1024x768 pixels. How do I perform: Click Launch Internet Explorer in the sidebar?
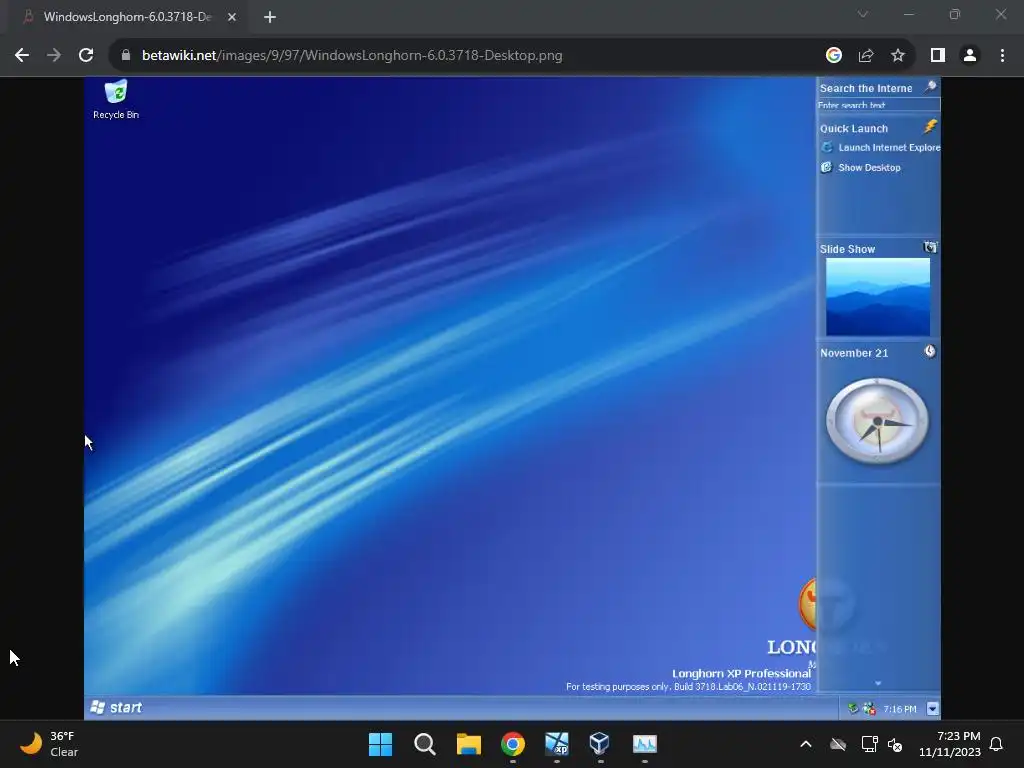click(x=880, y=148)
